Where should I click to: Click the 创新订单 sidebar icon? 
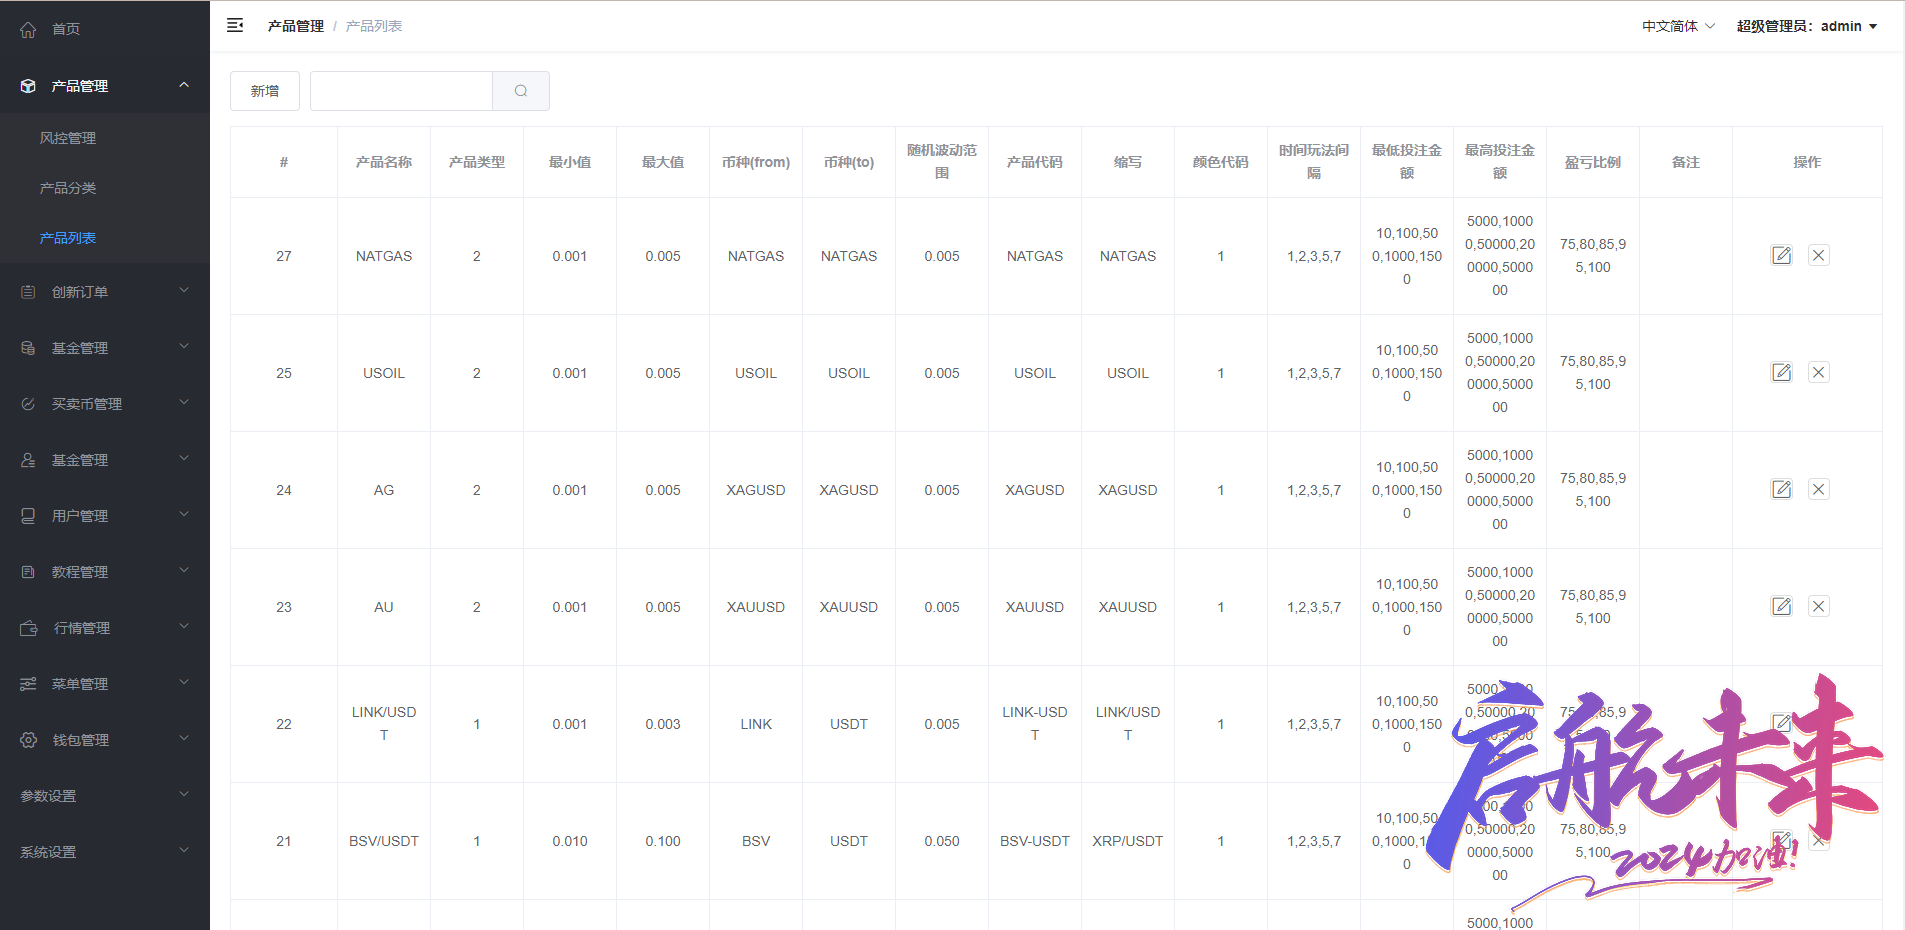(28, 292)
